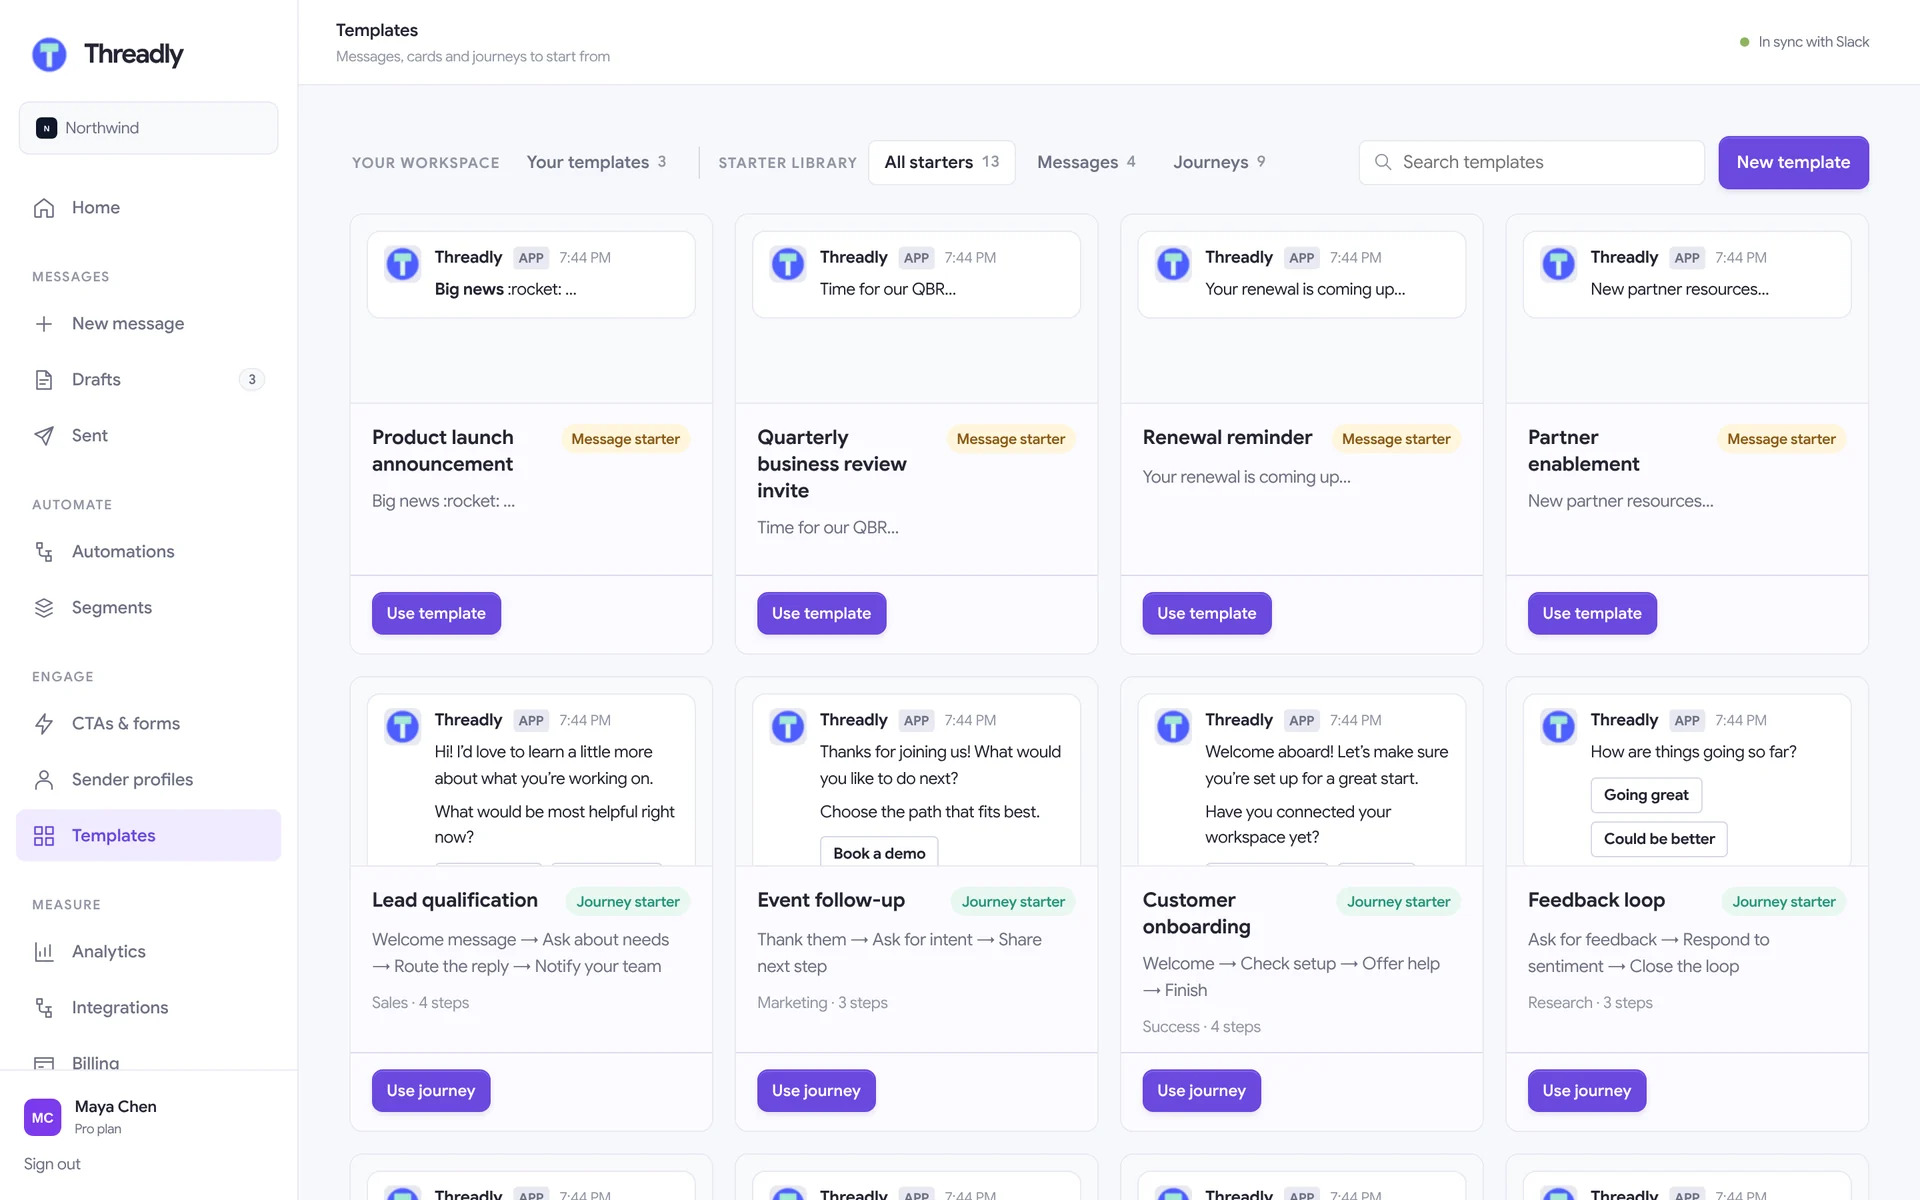This screenshot has height=1200, width=1920.
Task: Click the Sent paper-plane icon
Action: [44, 436]
